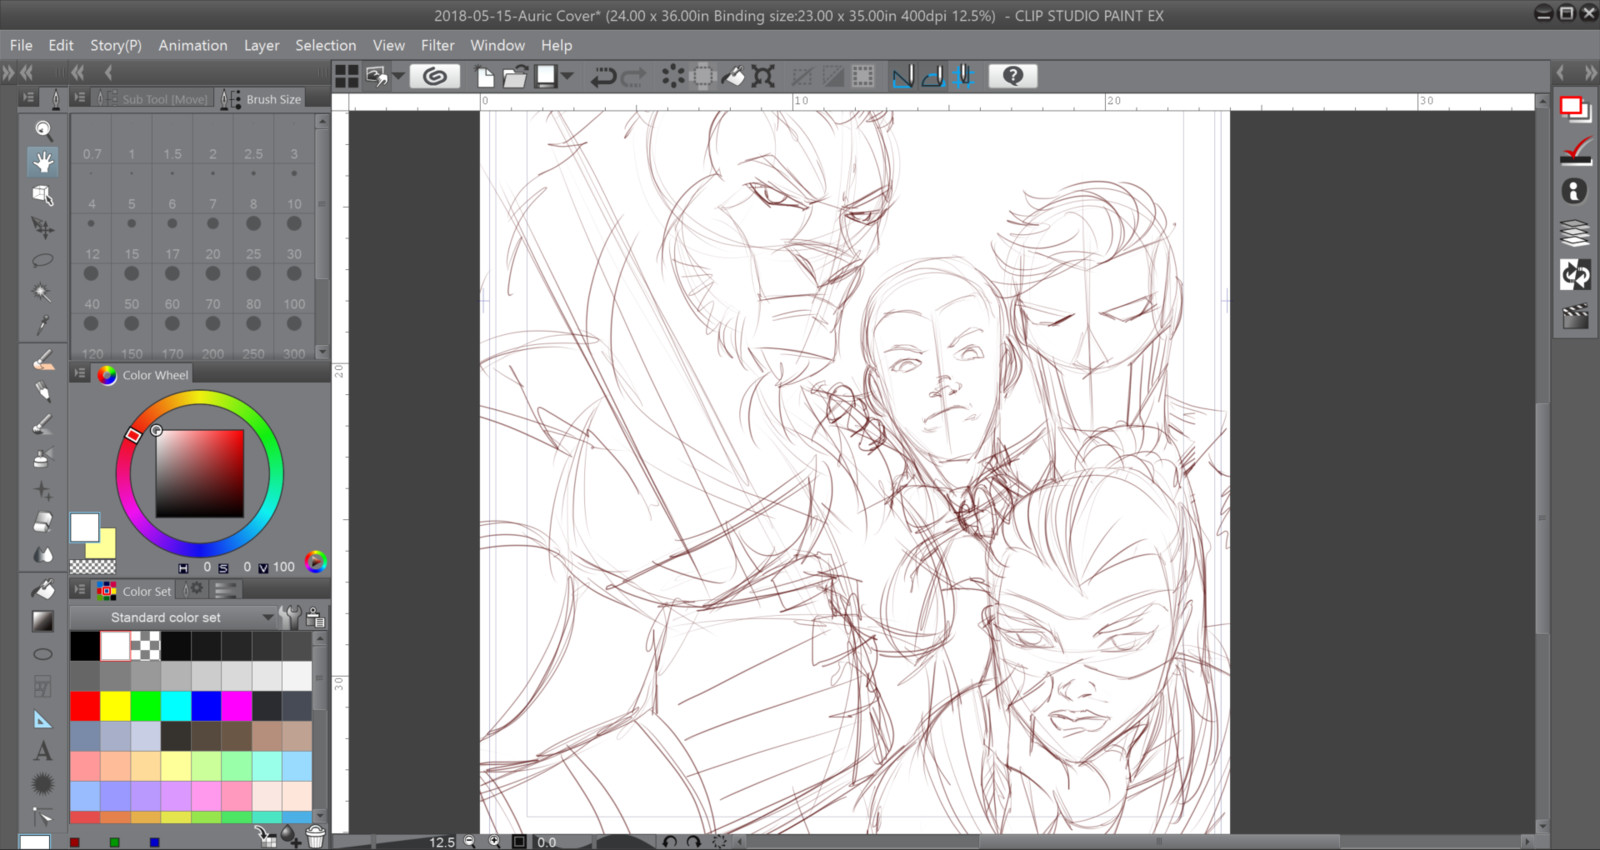This screenshot has width=1600, height=850.
Task: Collapse the right palette dock arrows
Action: (x=1590, y=72)
